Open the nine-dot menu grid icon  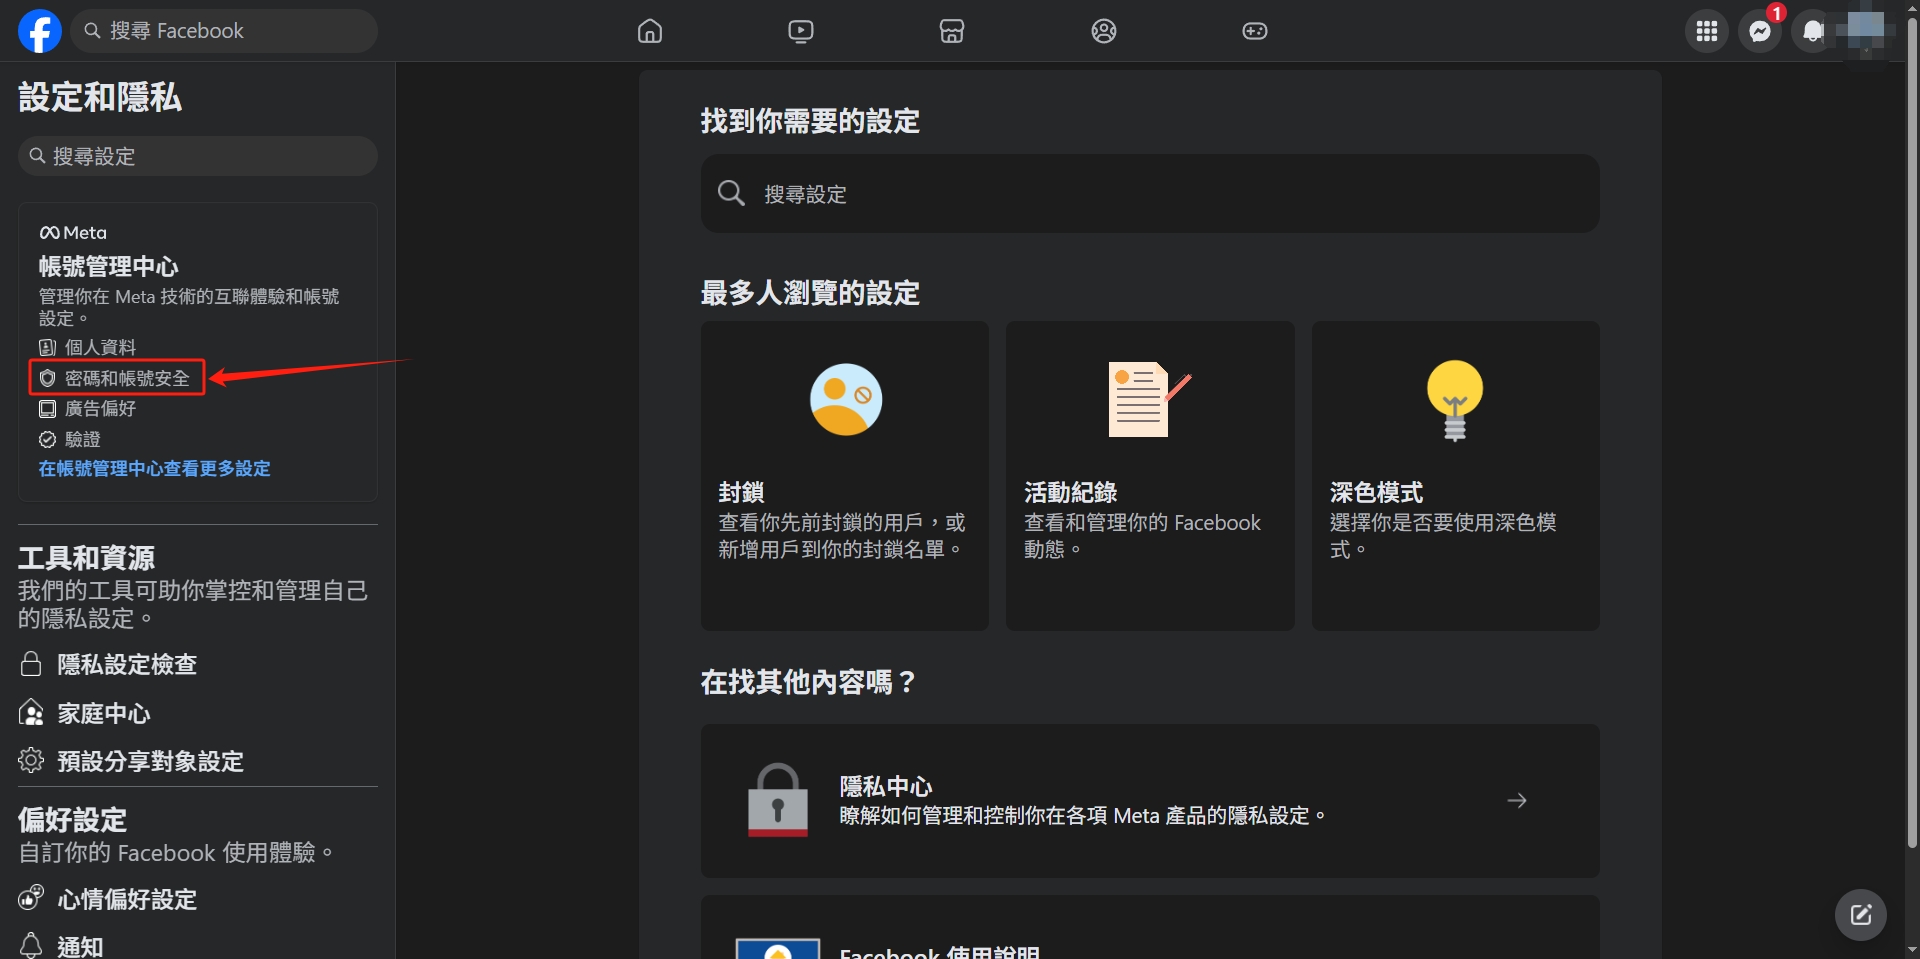1707,31
